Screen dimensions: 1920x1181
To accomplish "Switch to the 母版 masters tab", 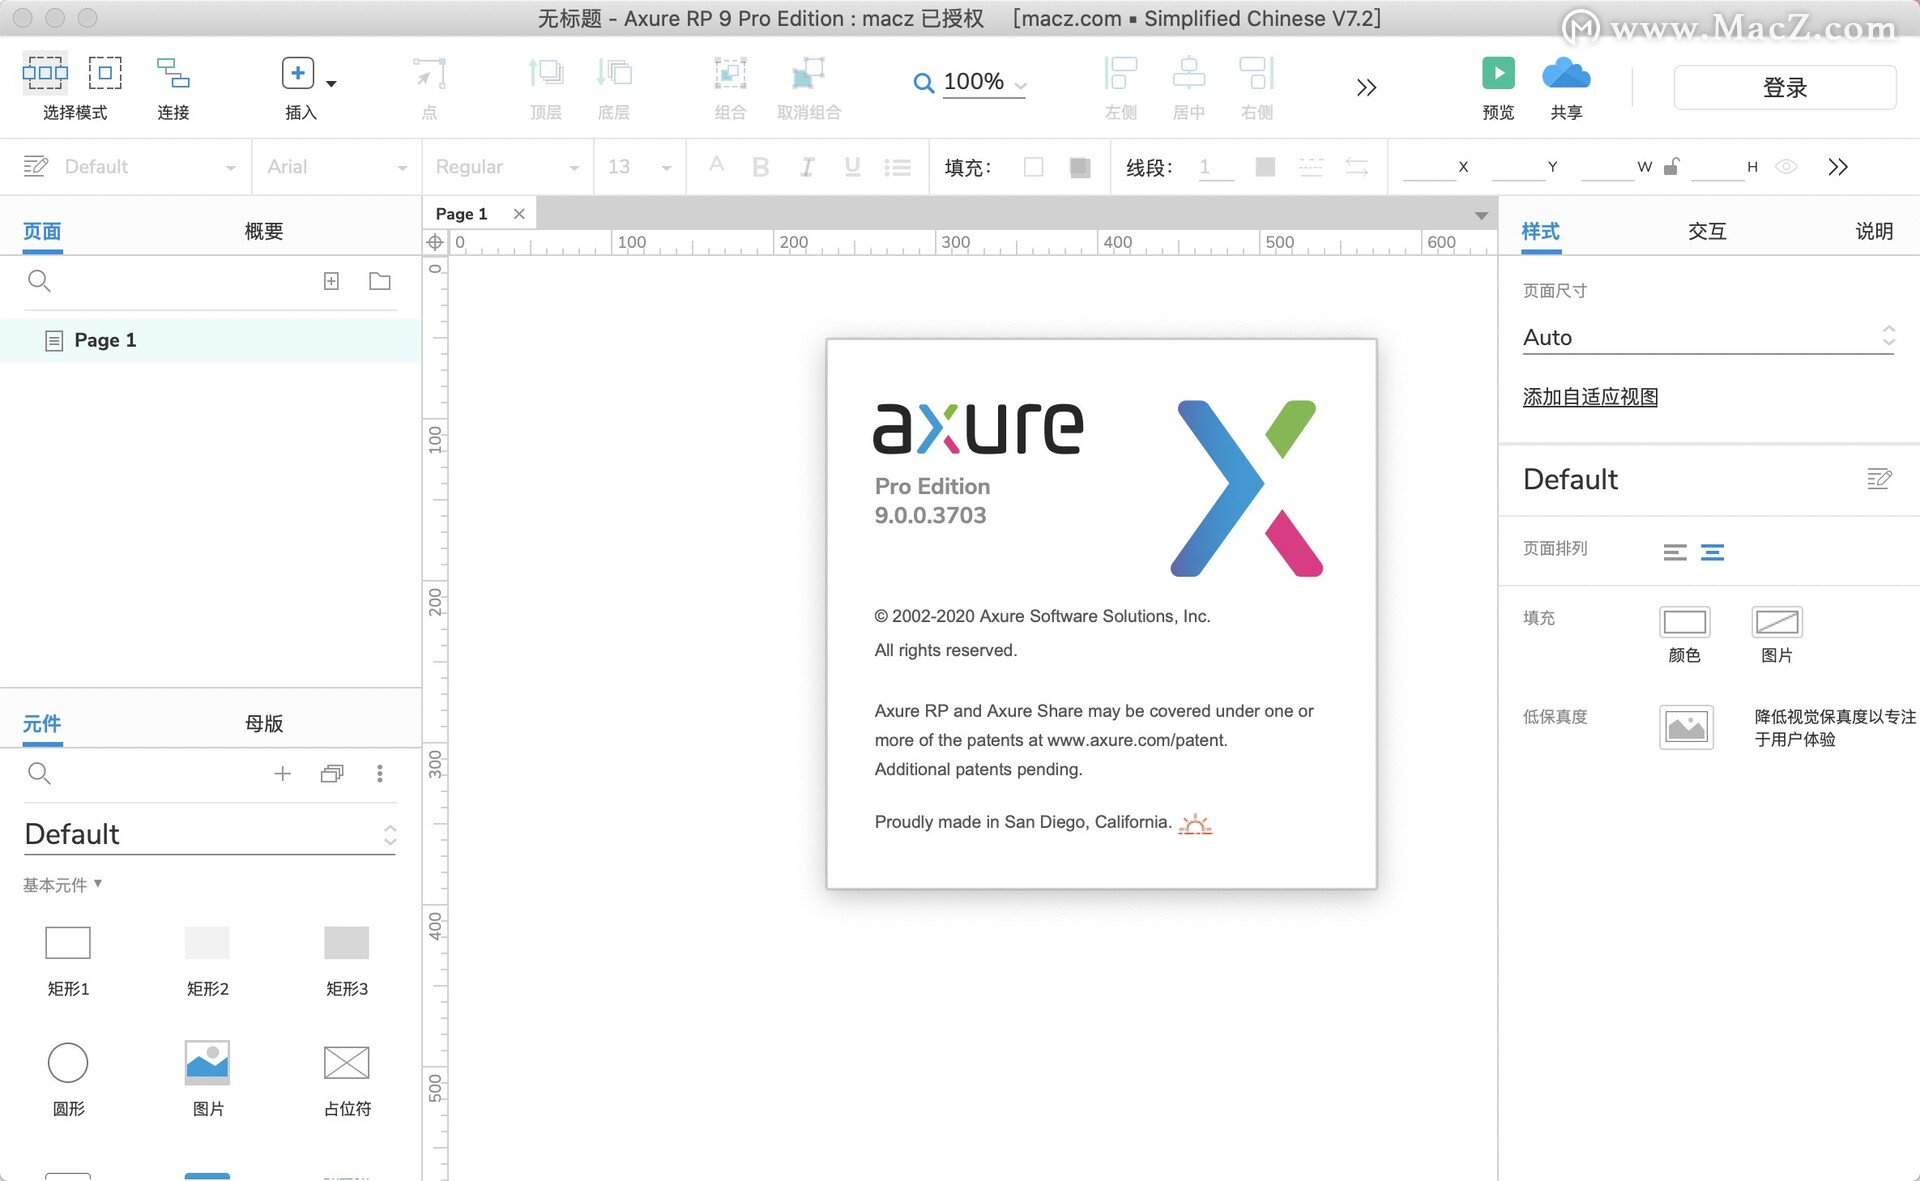I will click(264, 724).
